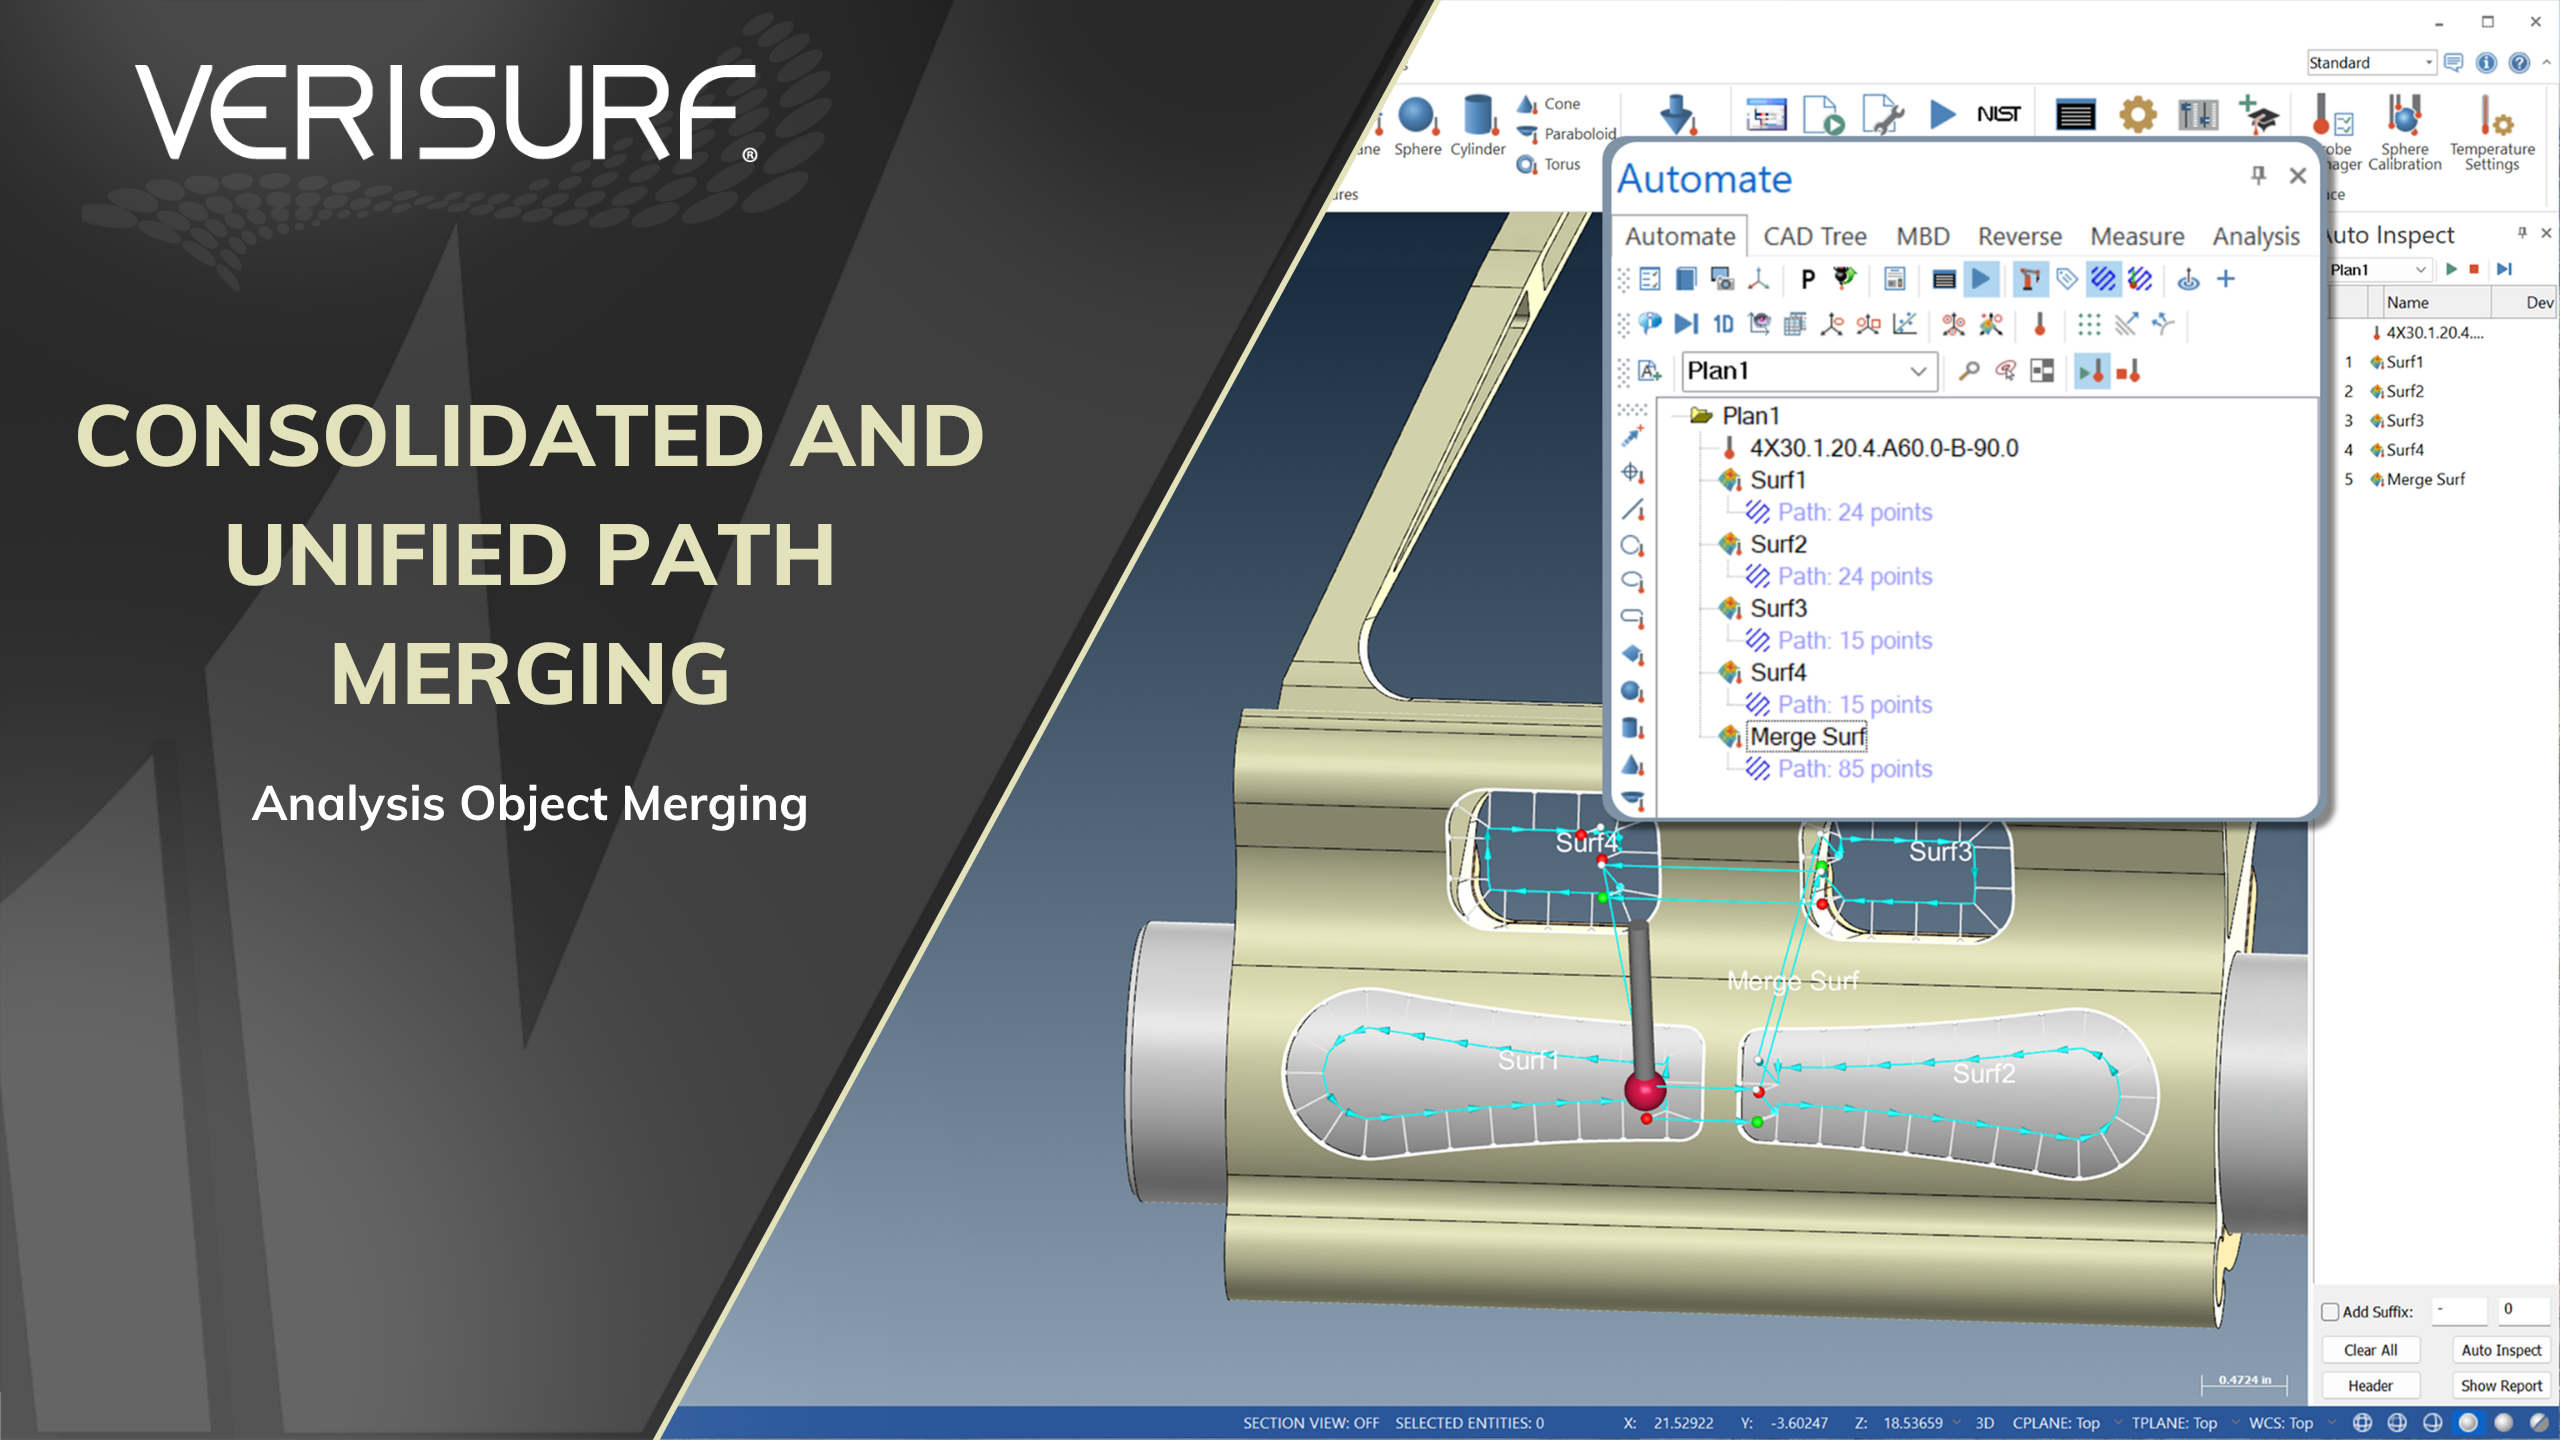Toggle the robot arm mode in Automate toolbar
This screenshot has height=1440, width=2560.
tap(2030, 279)
